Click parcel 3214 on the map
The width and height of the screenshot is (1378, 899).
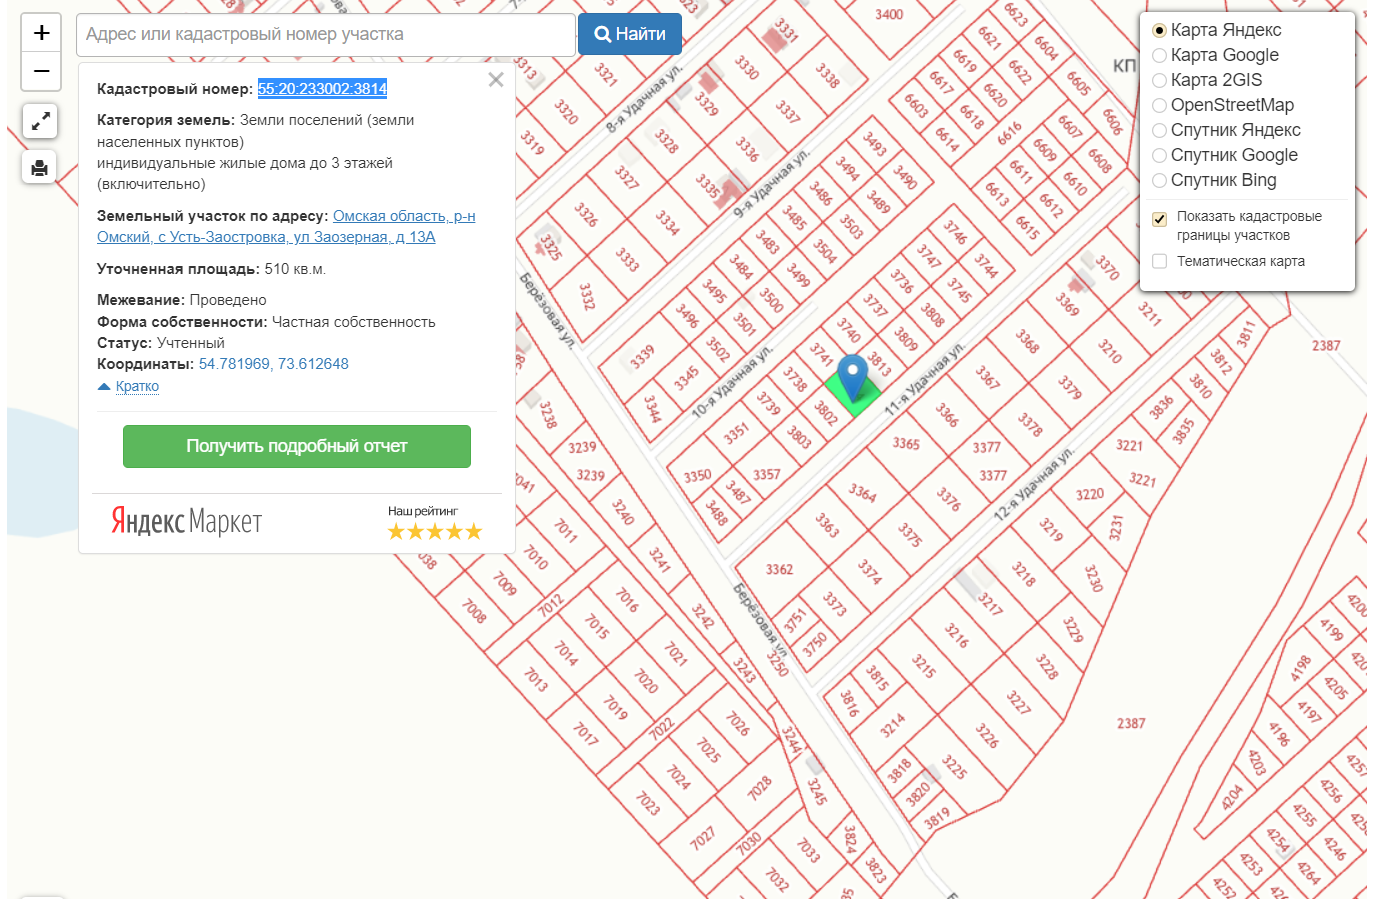[x=893, y=725]
